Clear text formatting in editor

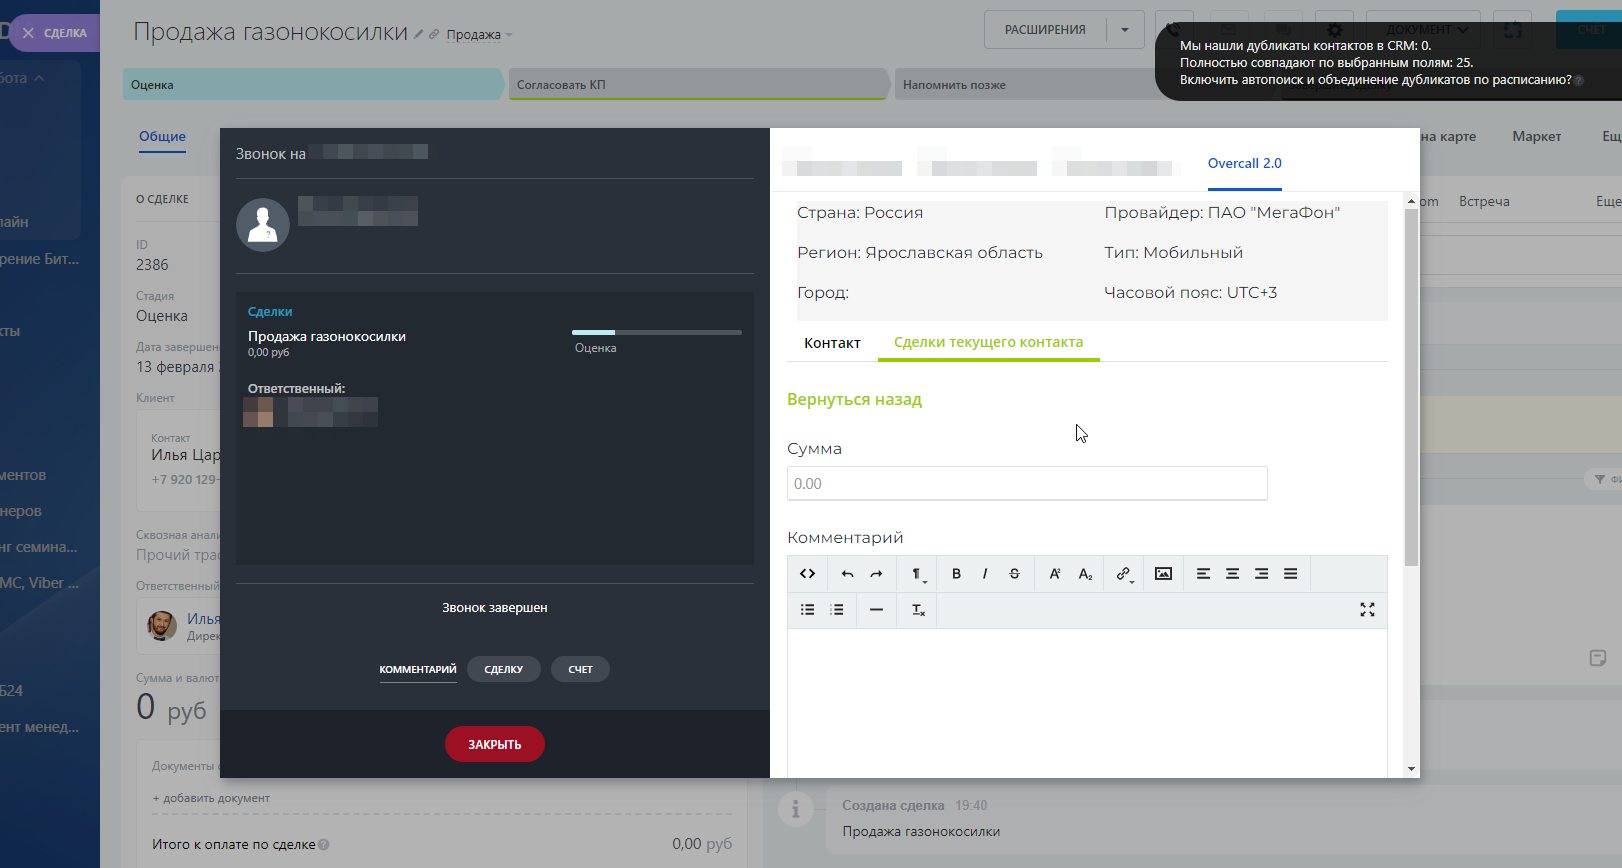pyautogui.click(x=918, y=610)
